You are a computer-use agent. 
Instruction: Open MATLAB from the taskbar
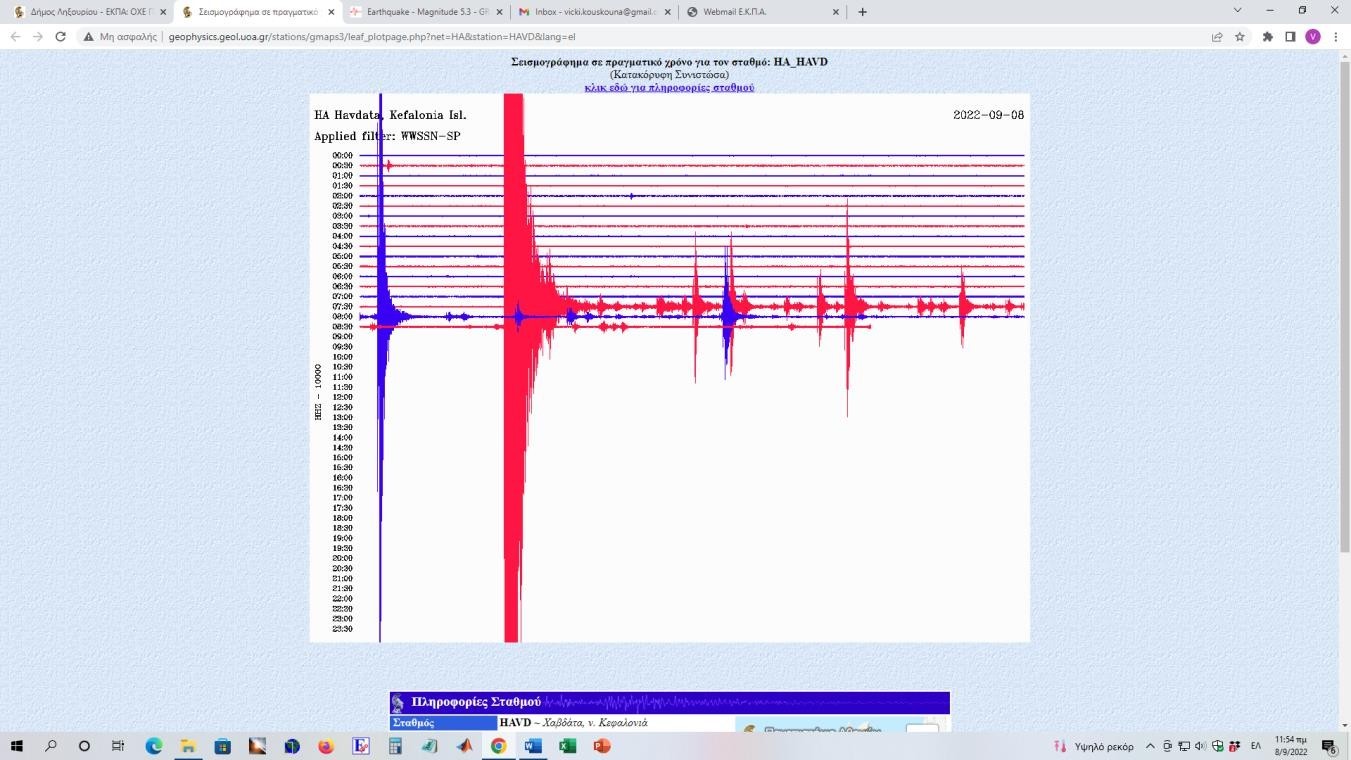464,746
